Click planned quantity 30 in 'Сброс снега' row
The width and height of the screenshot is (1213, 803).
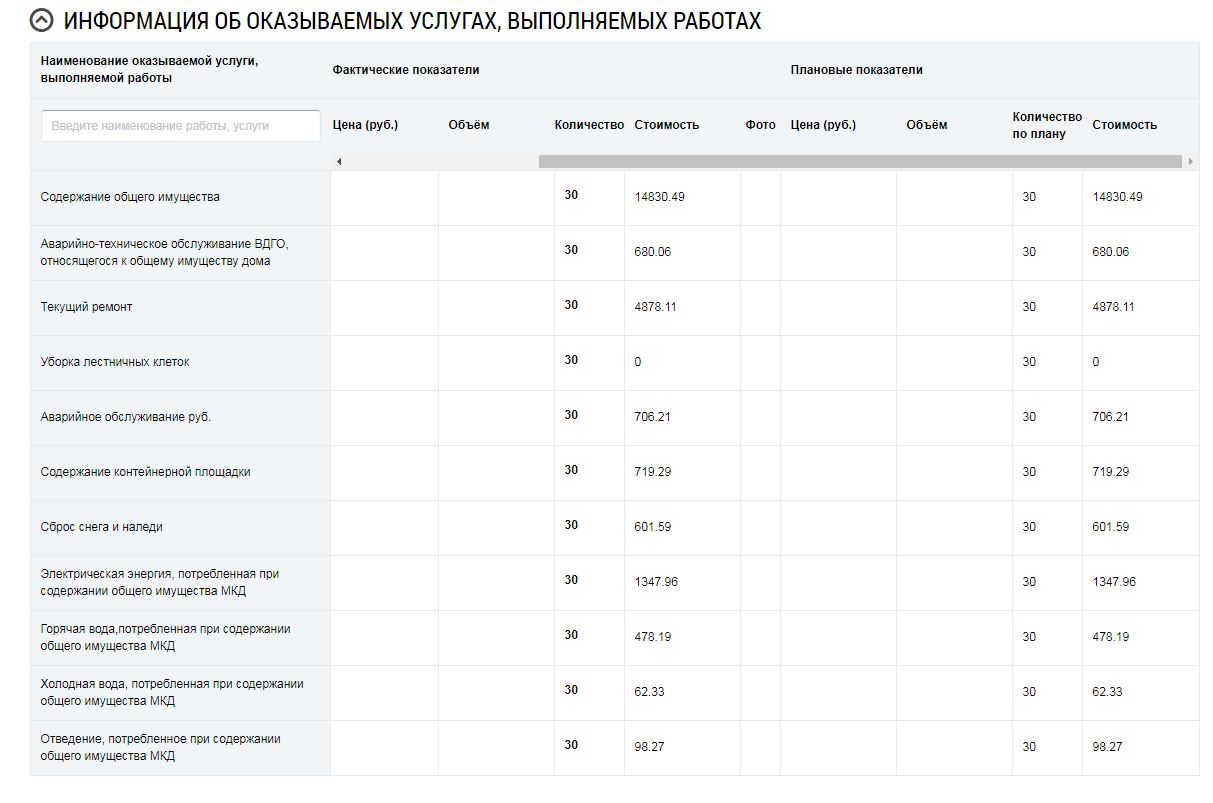point(1029,527)
